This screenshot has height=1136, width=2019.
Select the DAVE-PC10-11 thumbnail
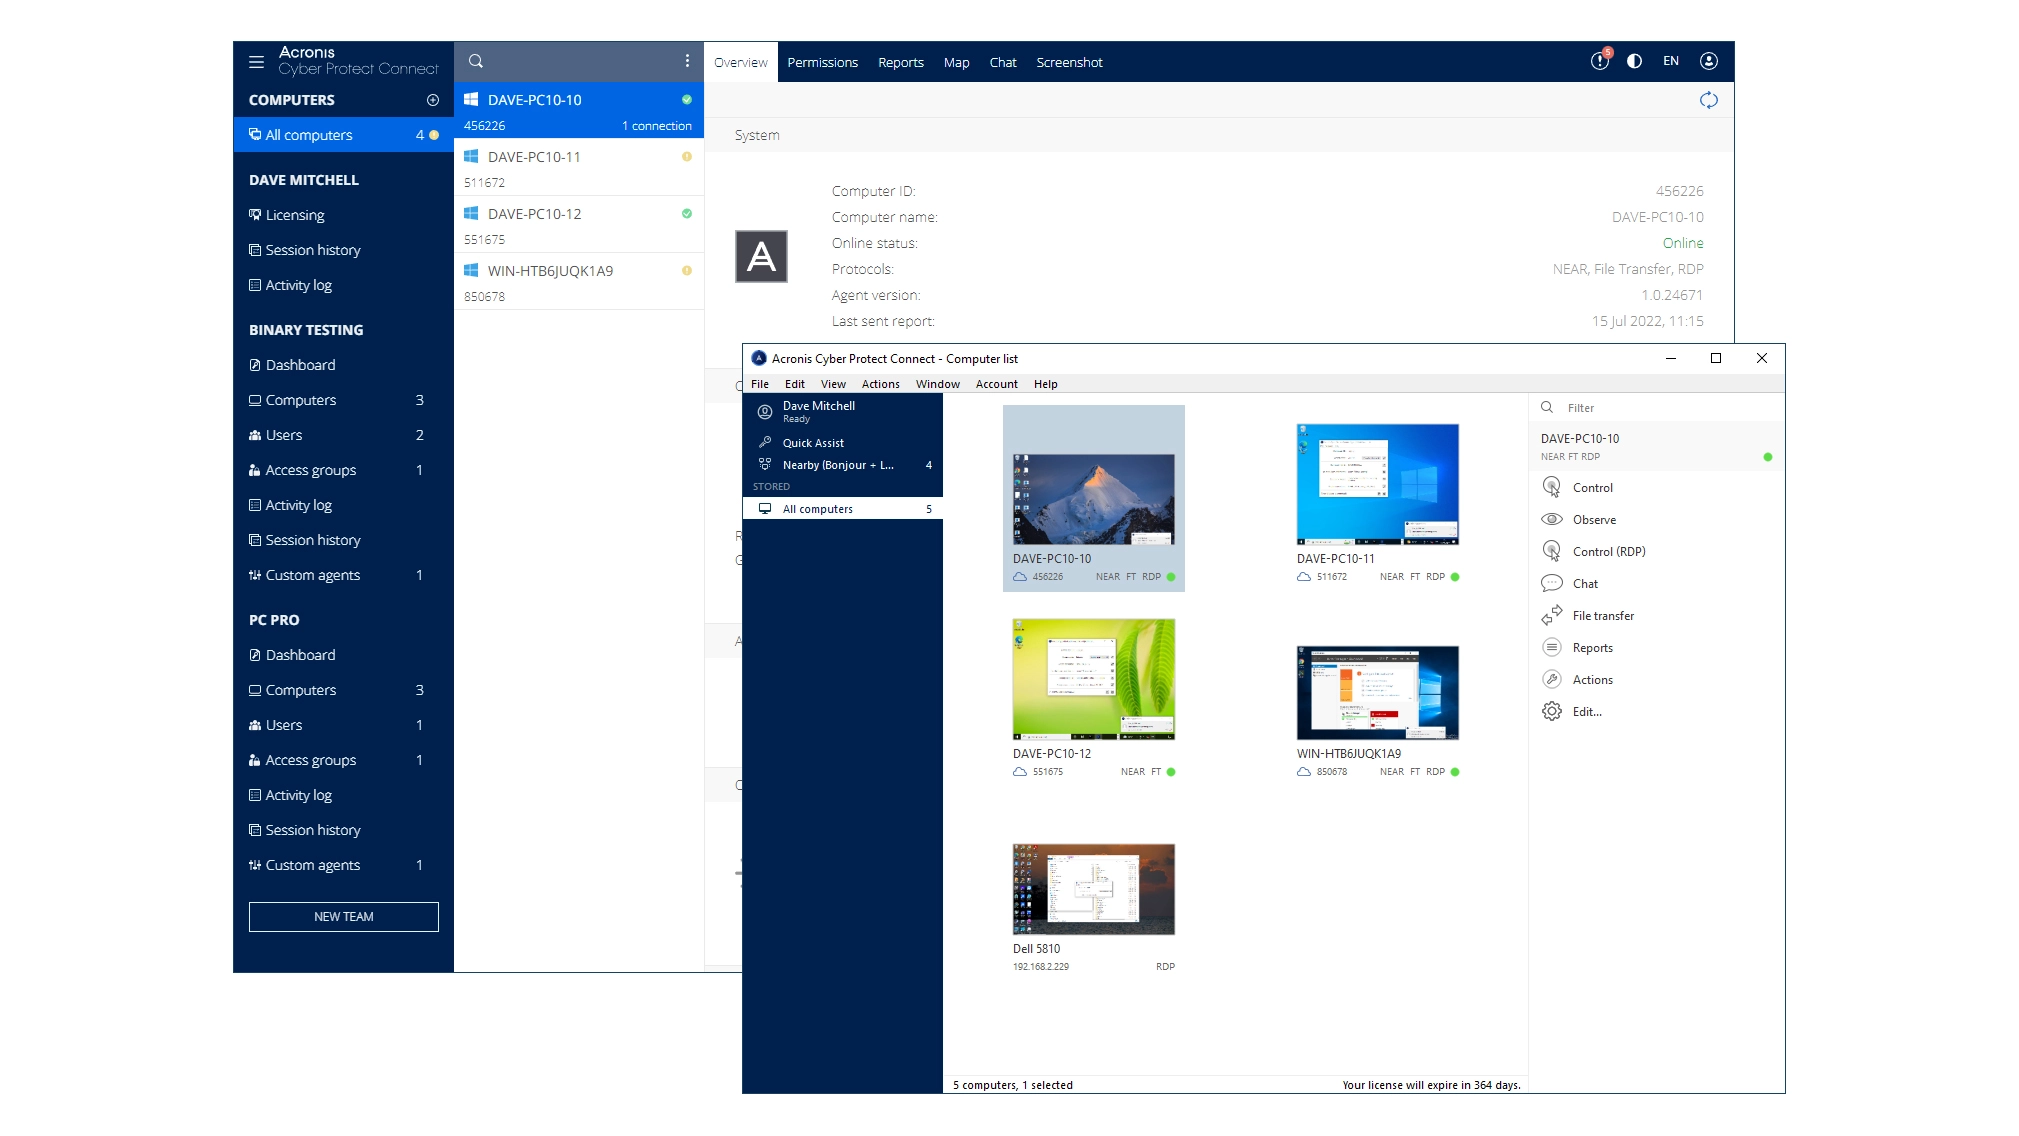pyautogui.click(x=1377, y=484)
